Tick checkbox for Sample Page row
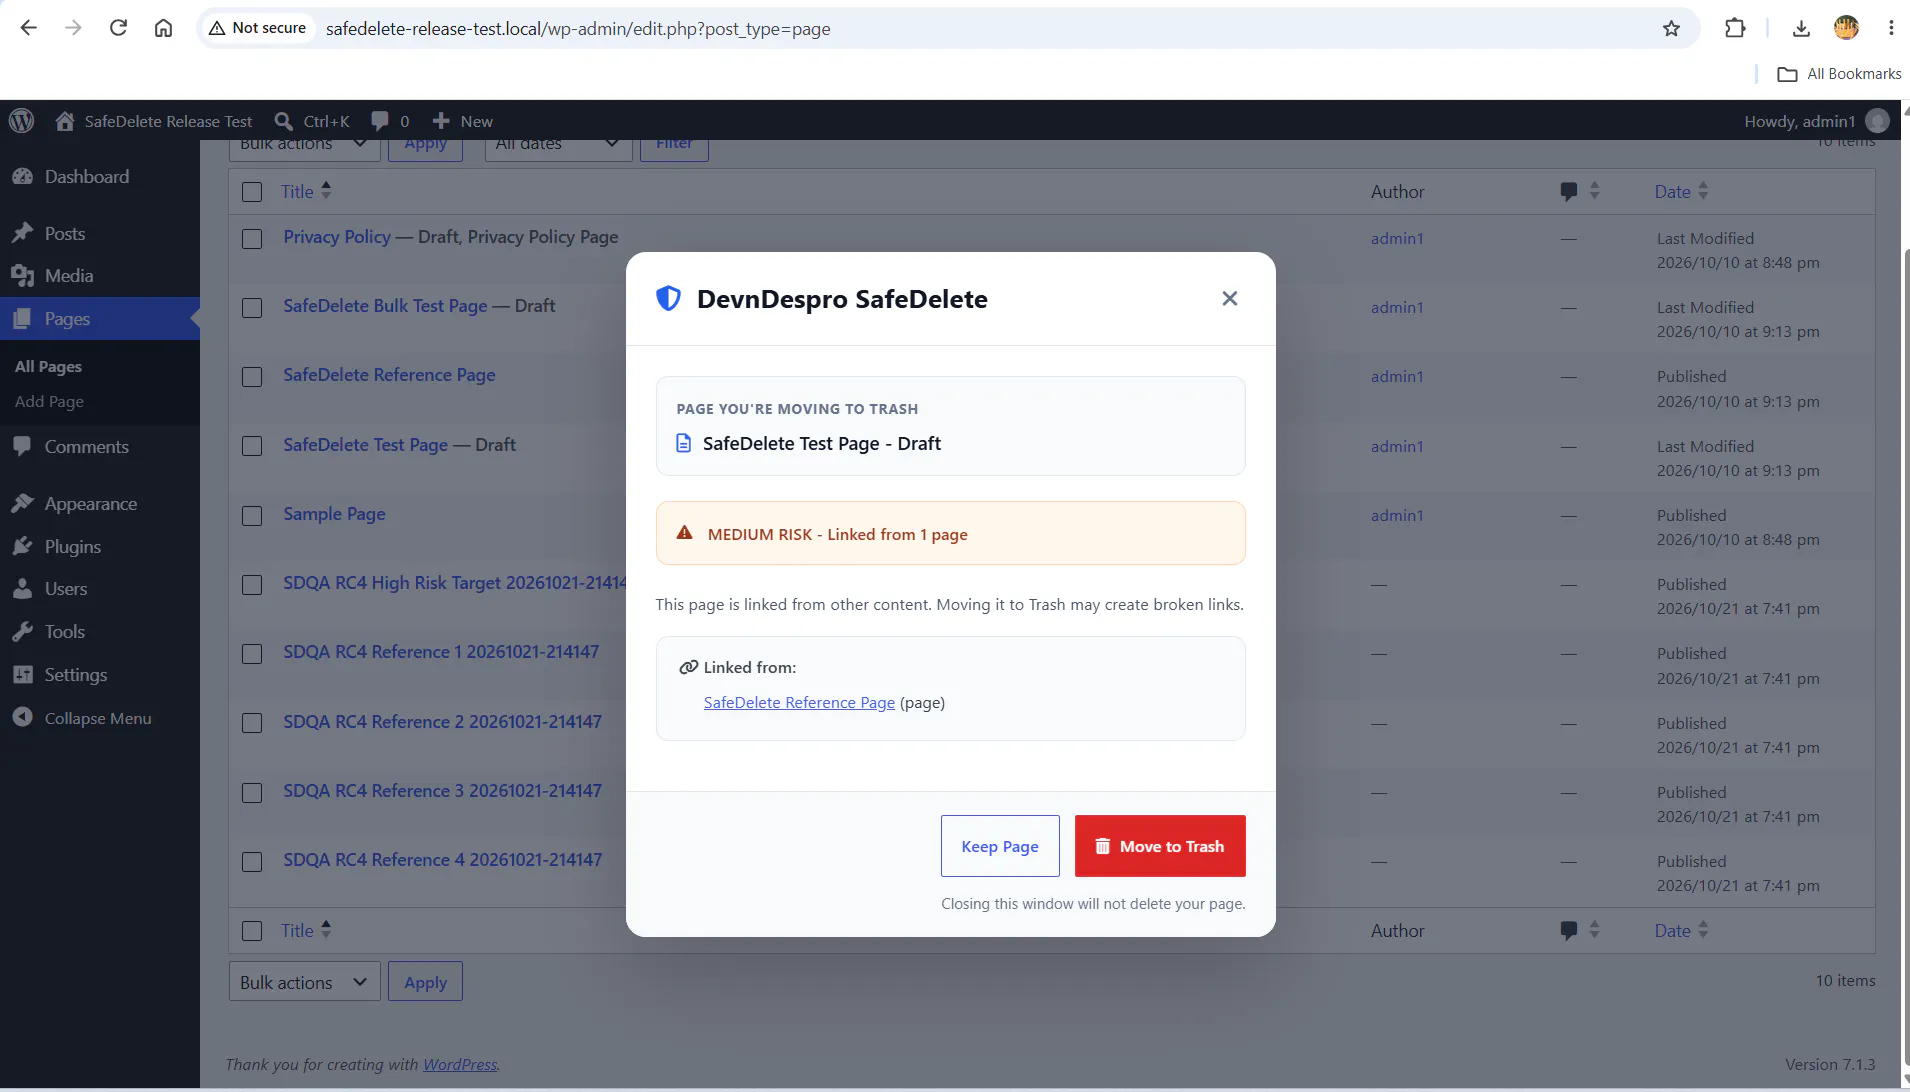Screen dimensions: 1910x1092 (x=252, y=516)
